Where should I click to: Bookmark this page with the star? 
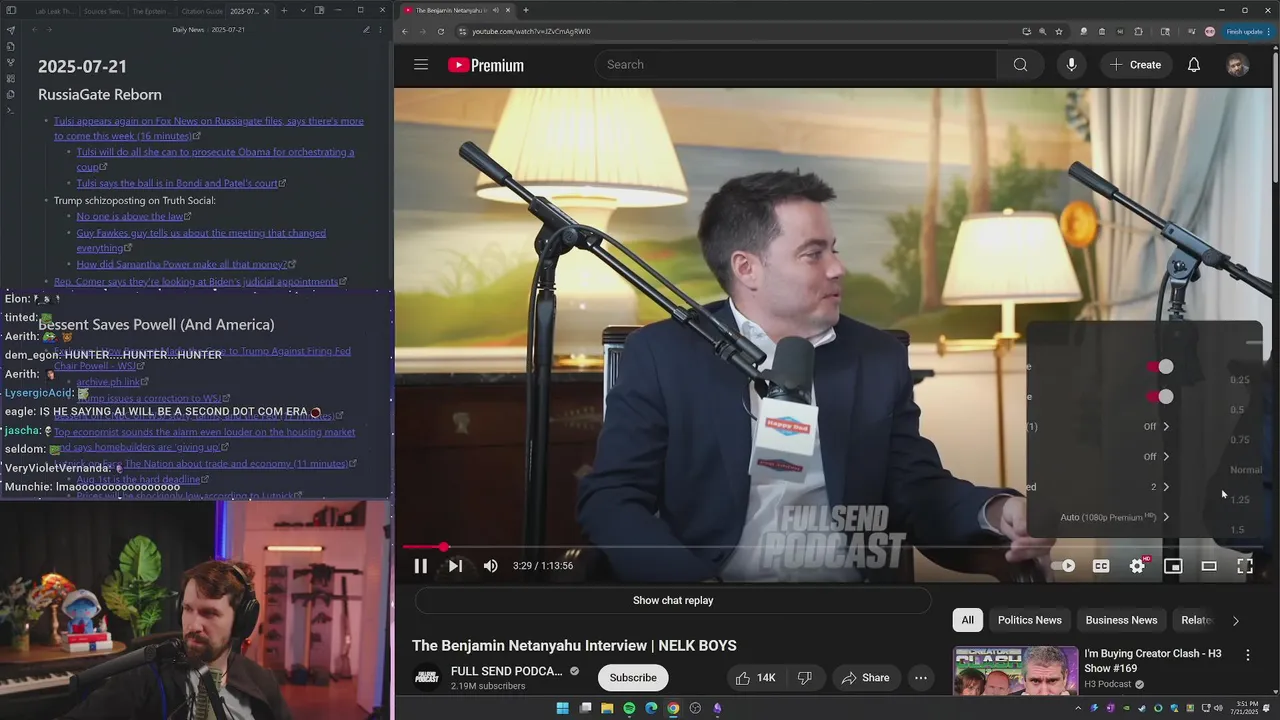[x=1059, y=31]
